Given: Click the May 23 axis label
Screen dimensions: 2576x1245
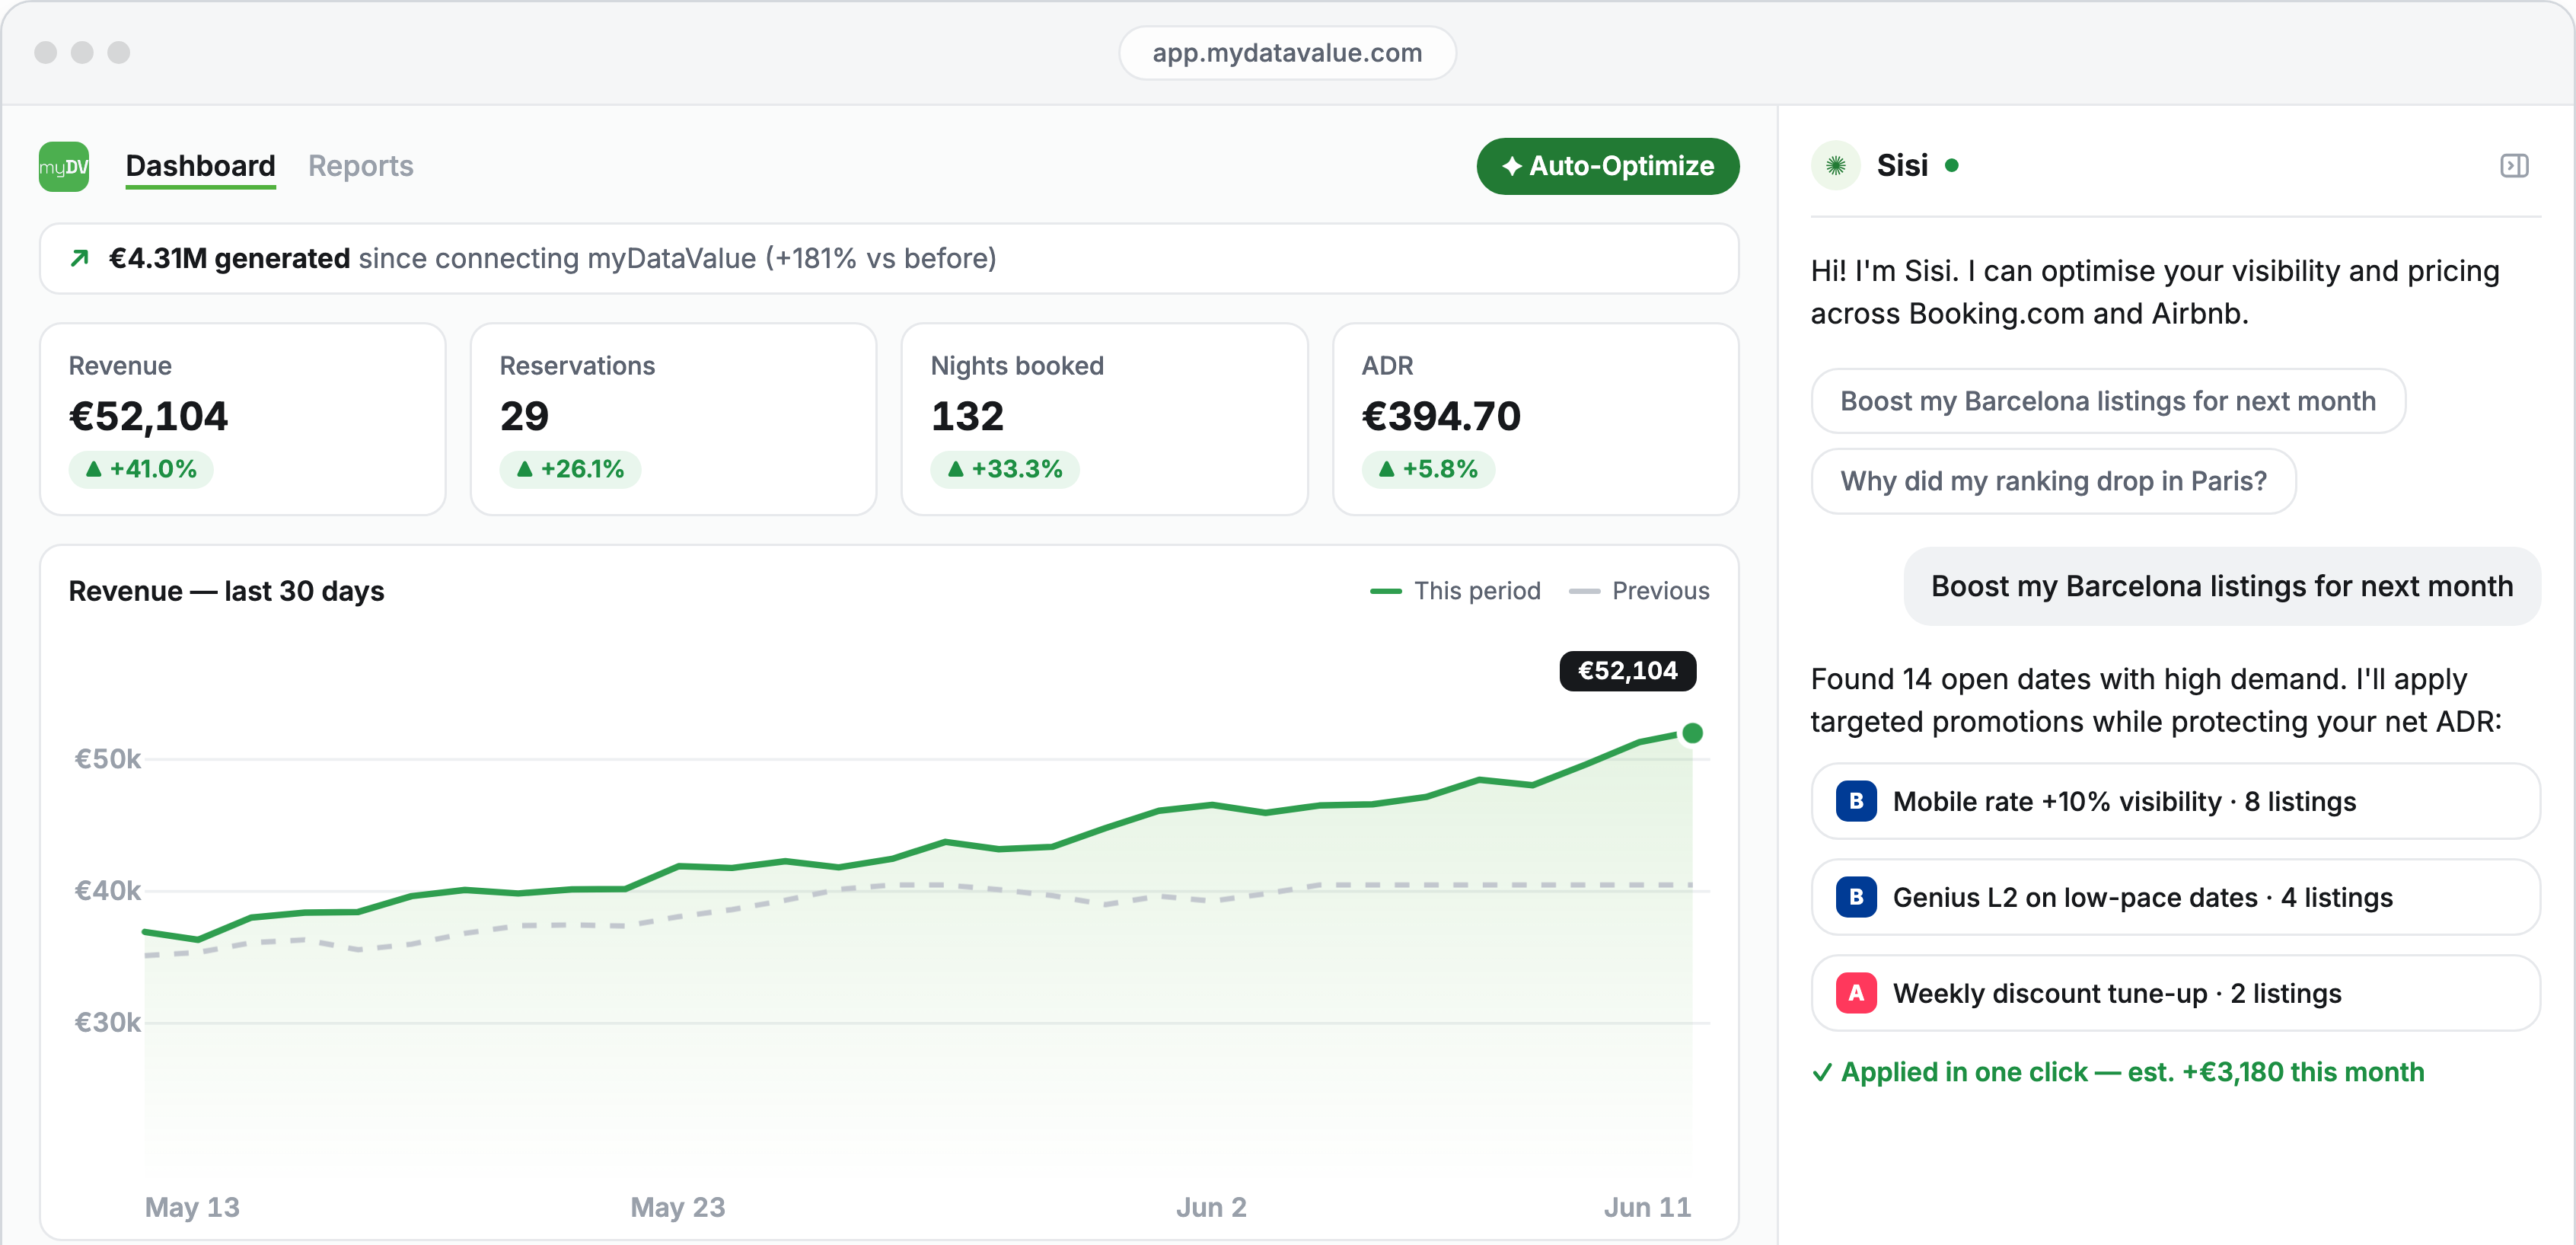Looking at the screenshot, I should click(678, 1207).
